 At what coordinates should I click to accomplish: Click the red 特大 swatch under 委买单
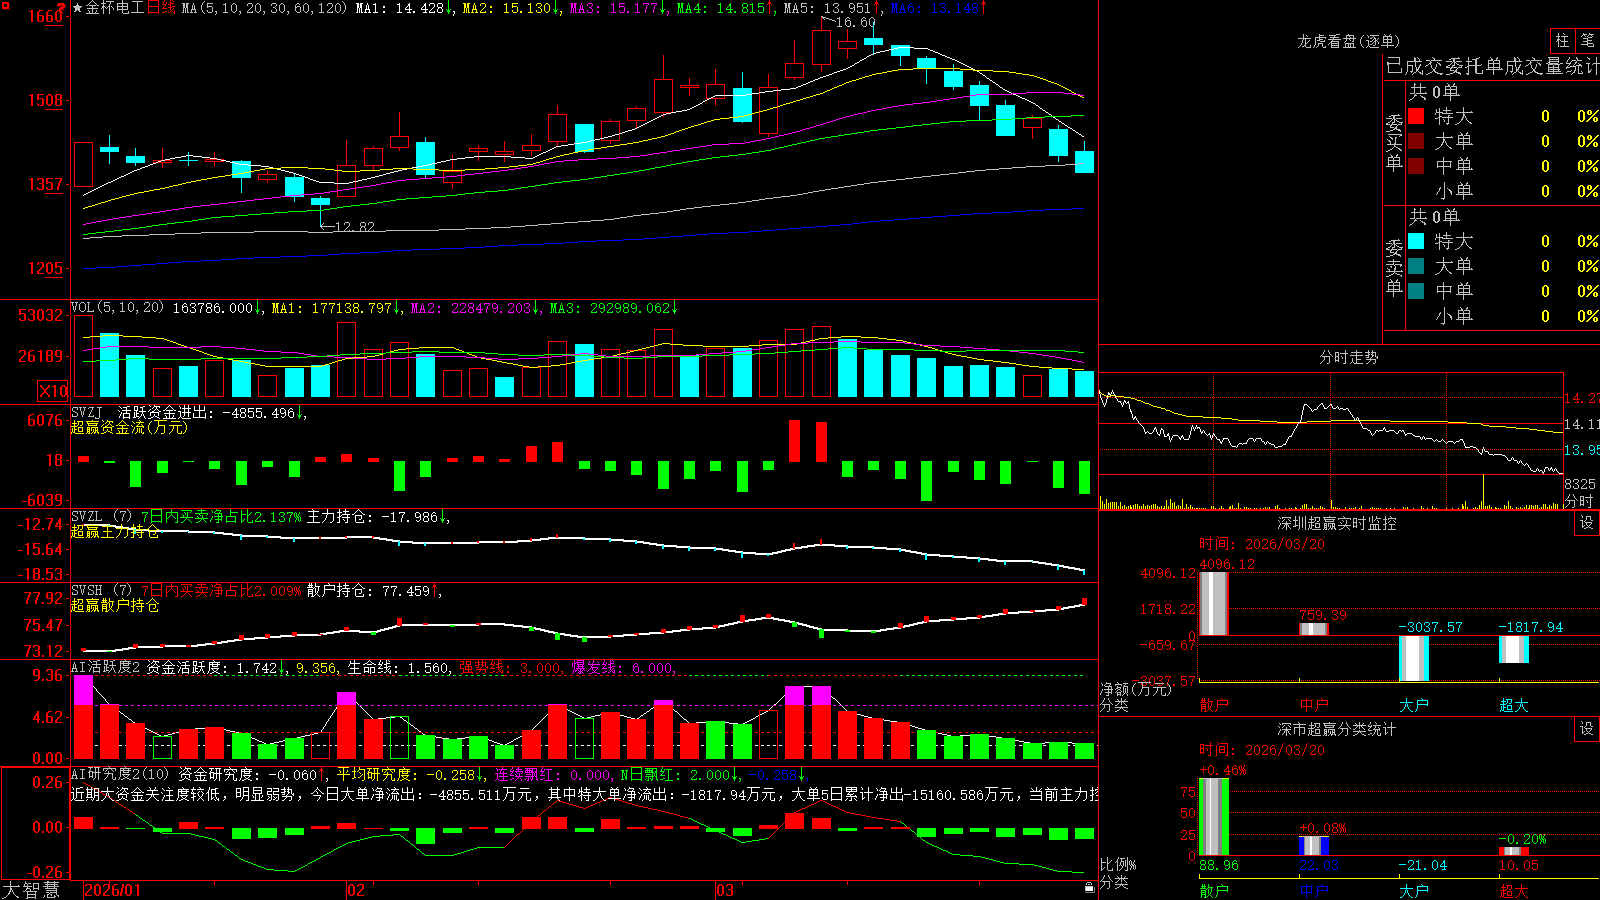[1416, 116]
